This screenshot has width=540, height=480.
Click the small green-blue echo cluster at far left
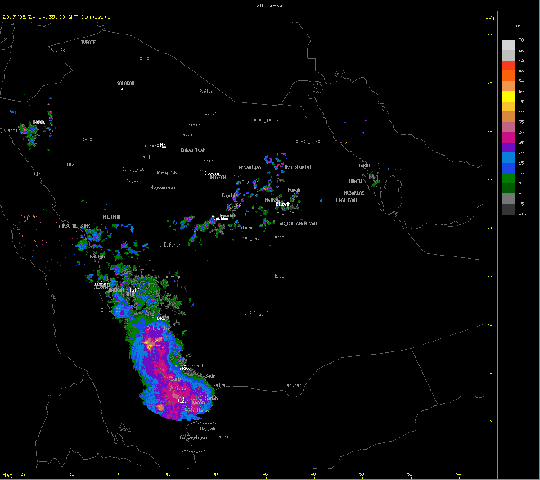click(30, 133)
